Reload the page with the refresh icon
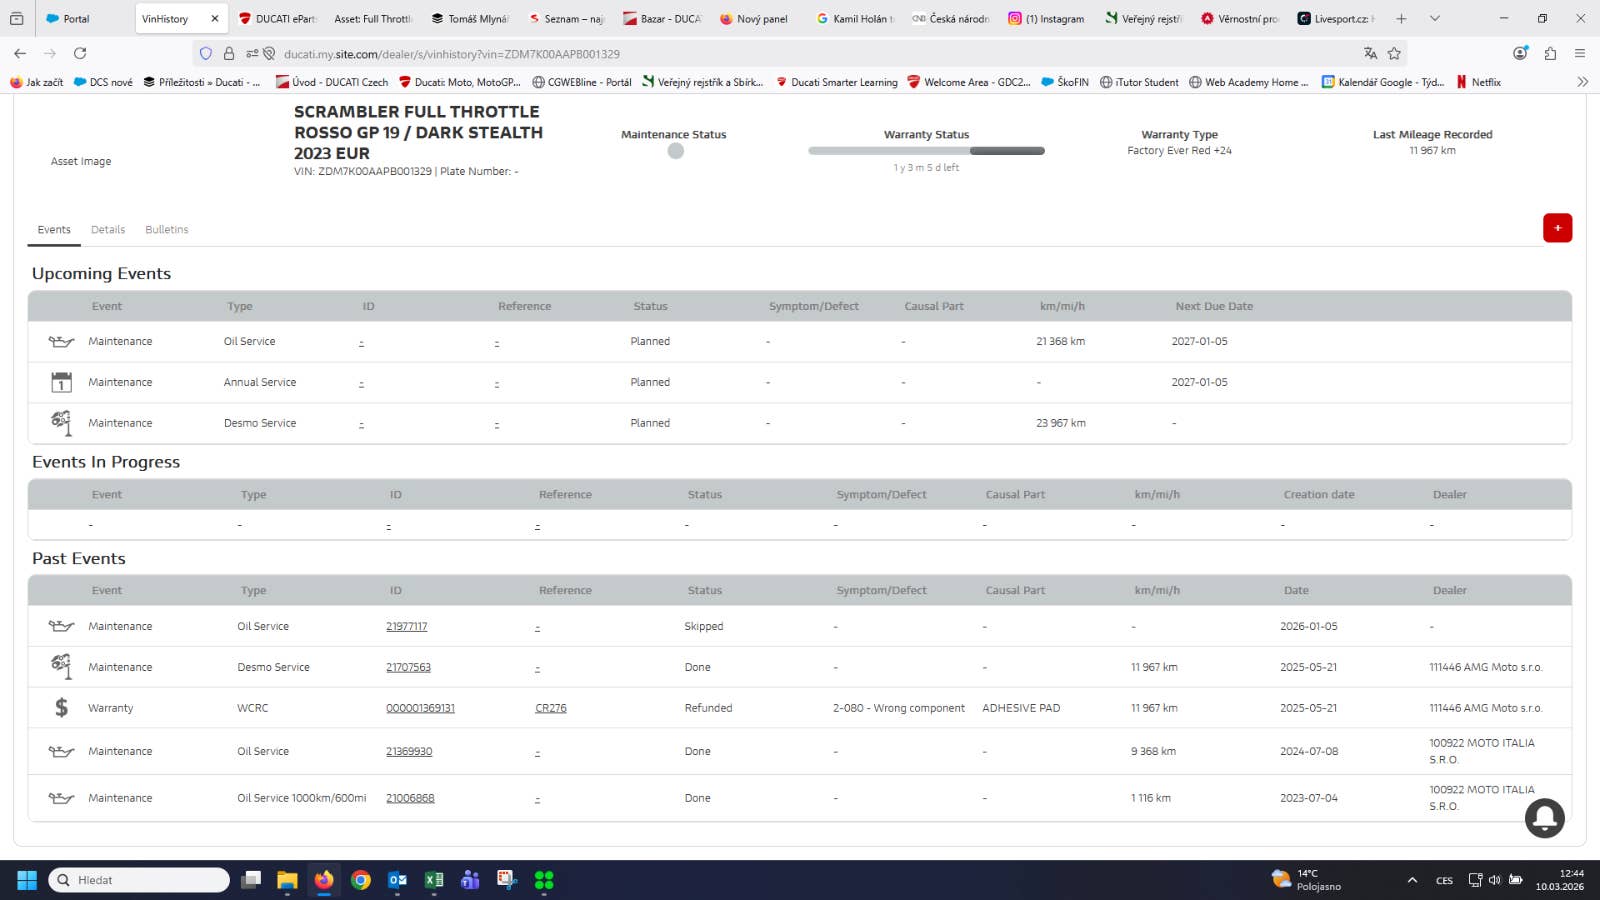 80,54
